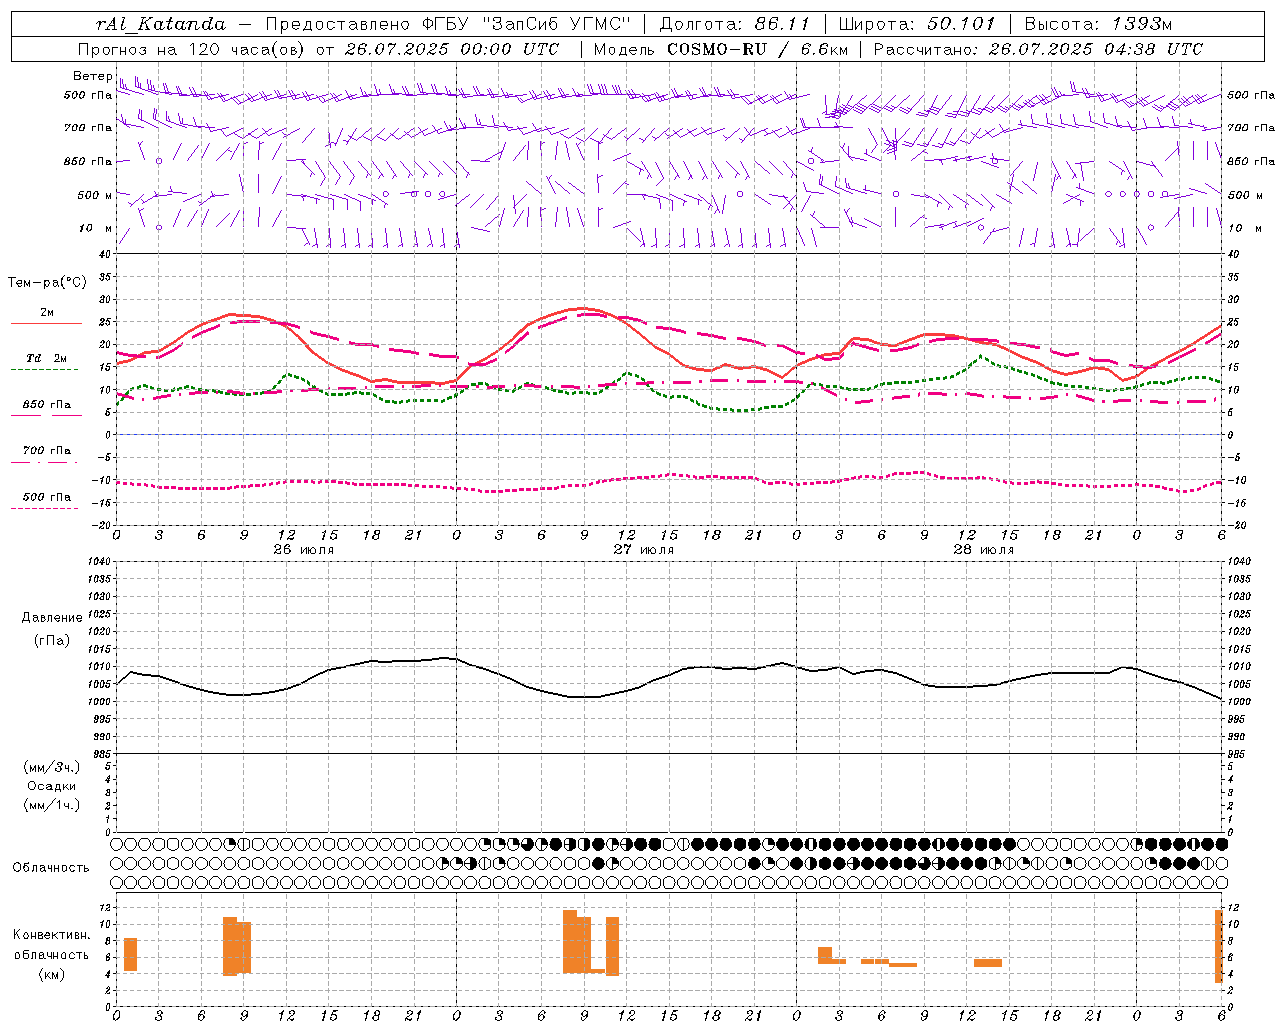Click the 850 гПа temperature legend entry

tap(46, 404)
